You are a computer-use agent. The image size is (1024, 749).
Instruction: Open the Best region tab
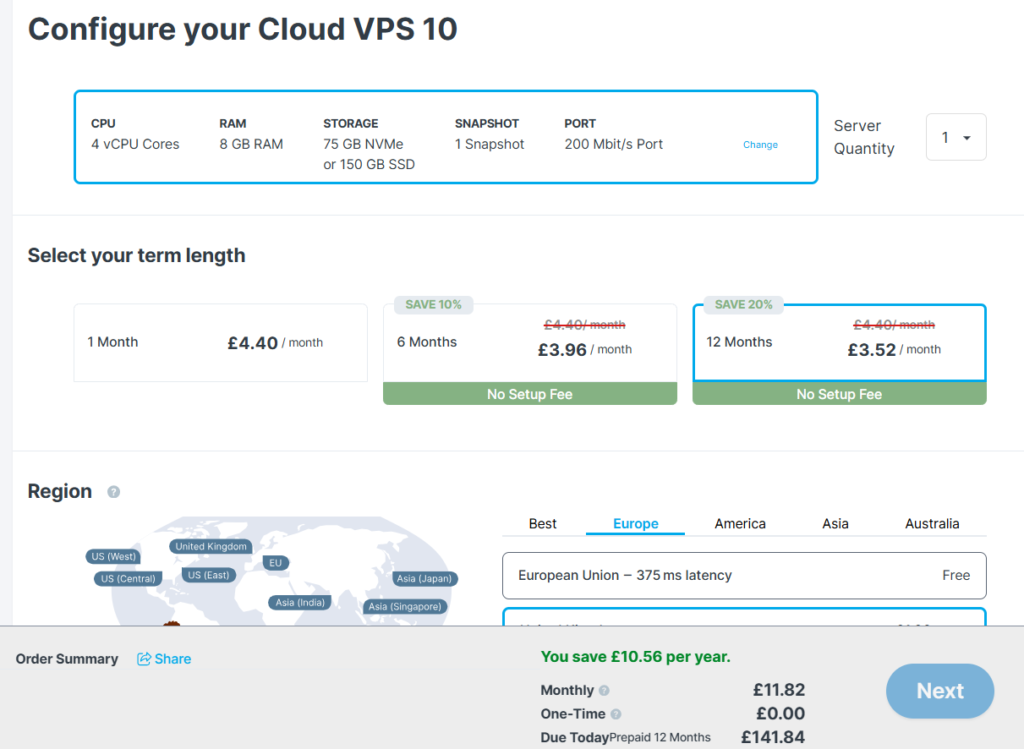(543, 524)
